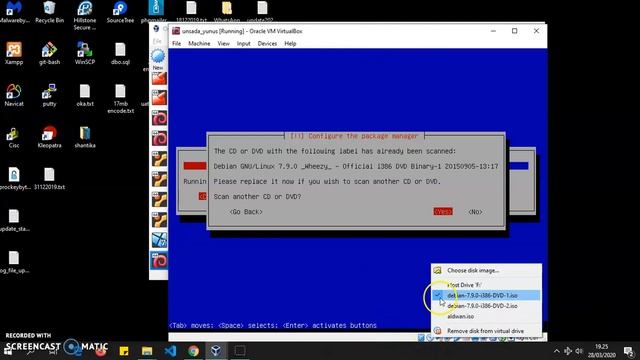Screen dimensions: 640x360
Task: Click the highlighted <Yes> button
Action: pos(443,211)
